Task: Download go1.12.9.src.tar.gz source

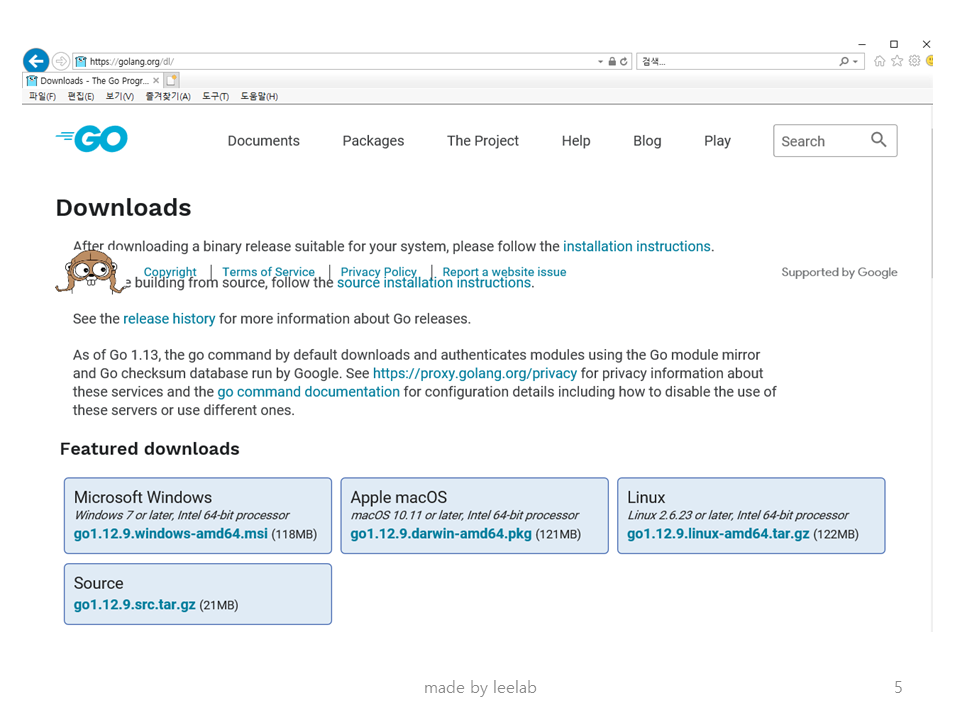Action: [x=135, y=605]
